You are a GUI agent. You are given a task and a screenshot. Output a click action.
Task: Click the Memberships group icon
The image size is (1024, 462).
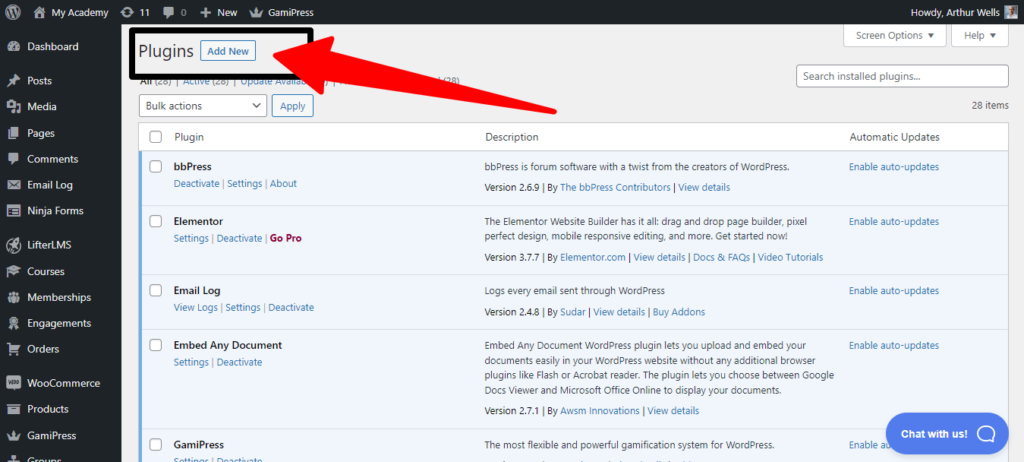[x=13, y=297]
